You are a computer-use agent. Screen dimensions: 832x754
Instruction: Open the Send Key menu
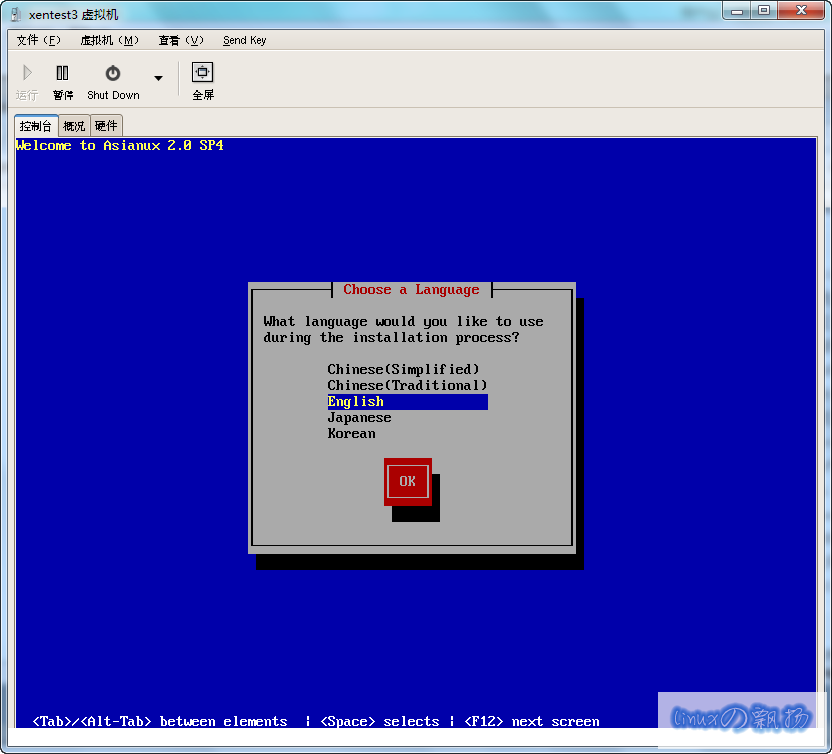[244, 40]
